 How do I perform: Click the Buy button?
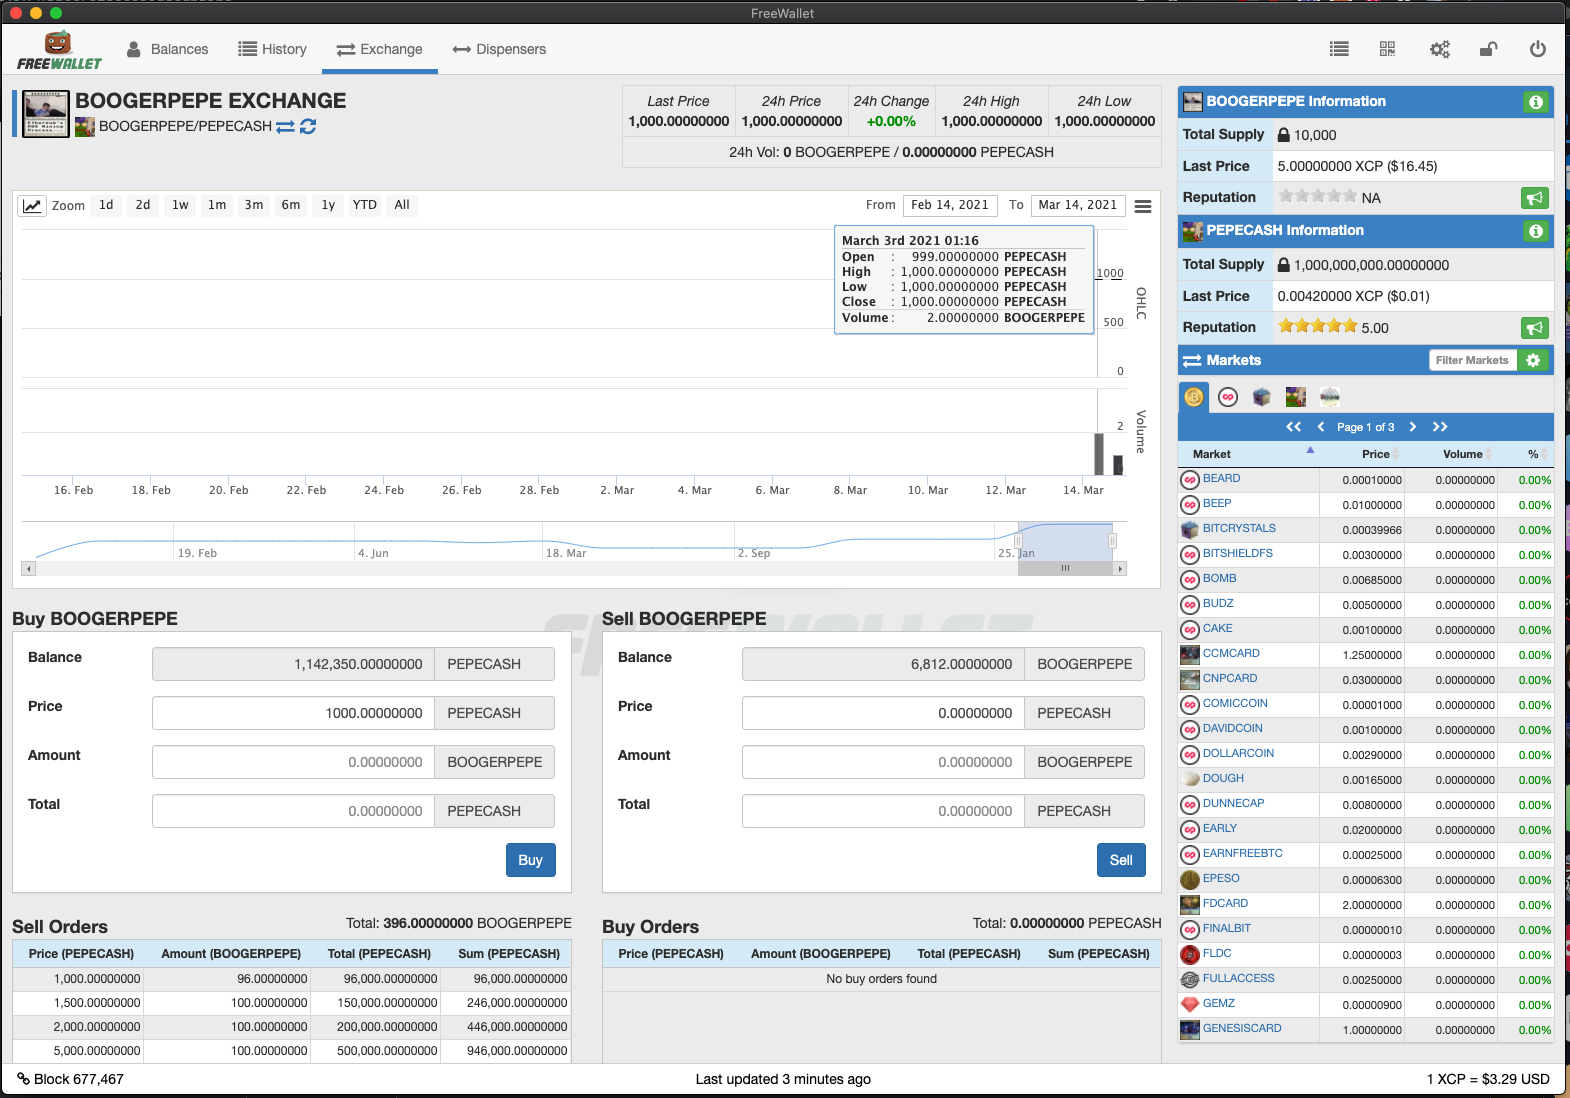530,860
